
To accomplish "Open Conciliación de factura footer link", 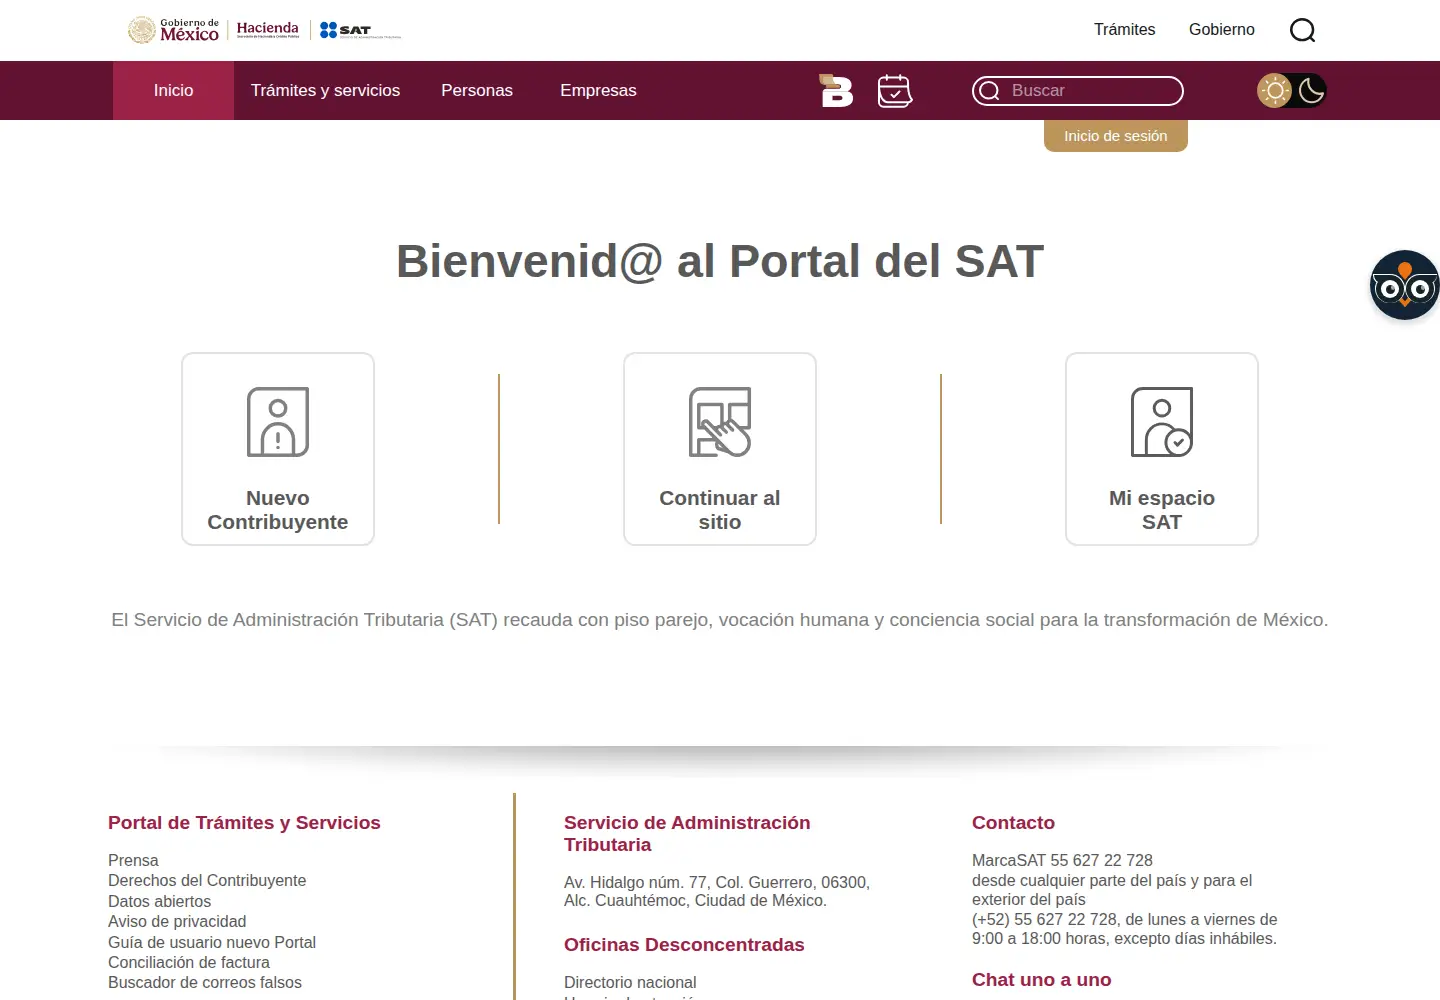I will [x=189, y=962].
